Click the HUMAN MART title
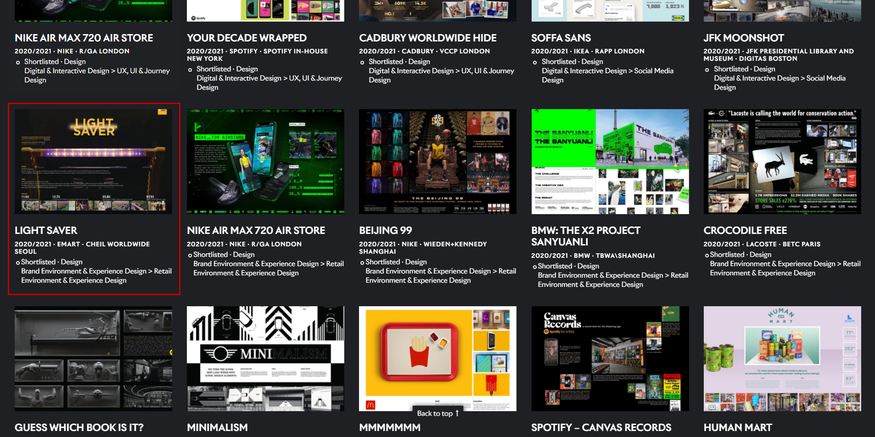875x437 pixels. (738, 428)
